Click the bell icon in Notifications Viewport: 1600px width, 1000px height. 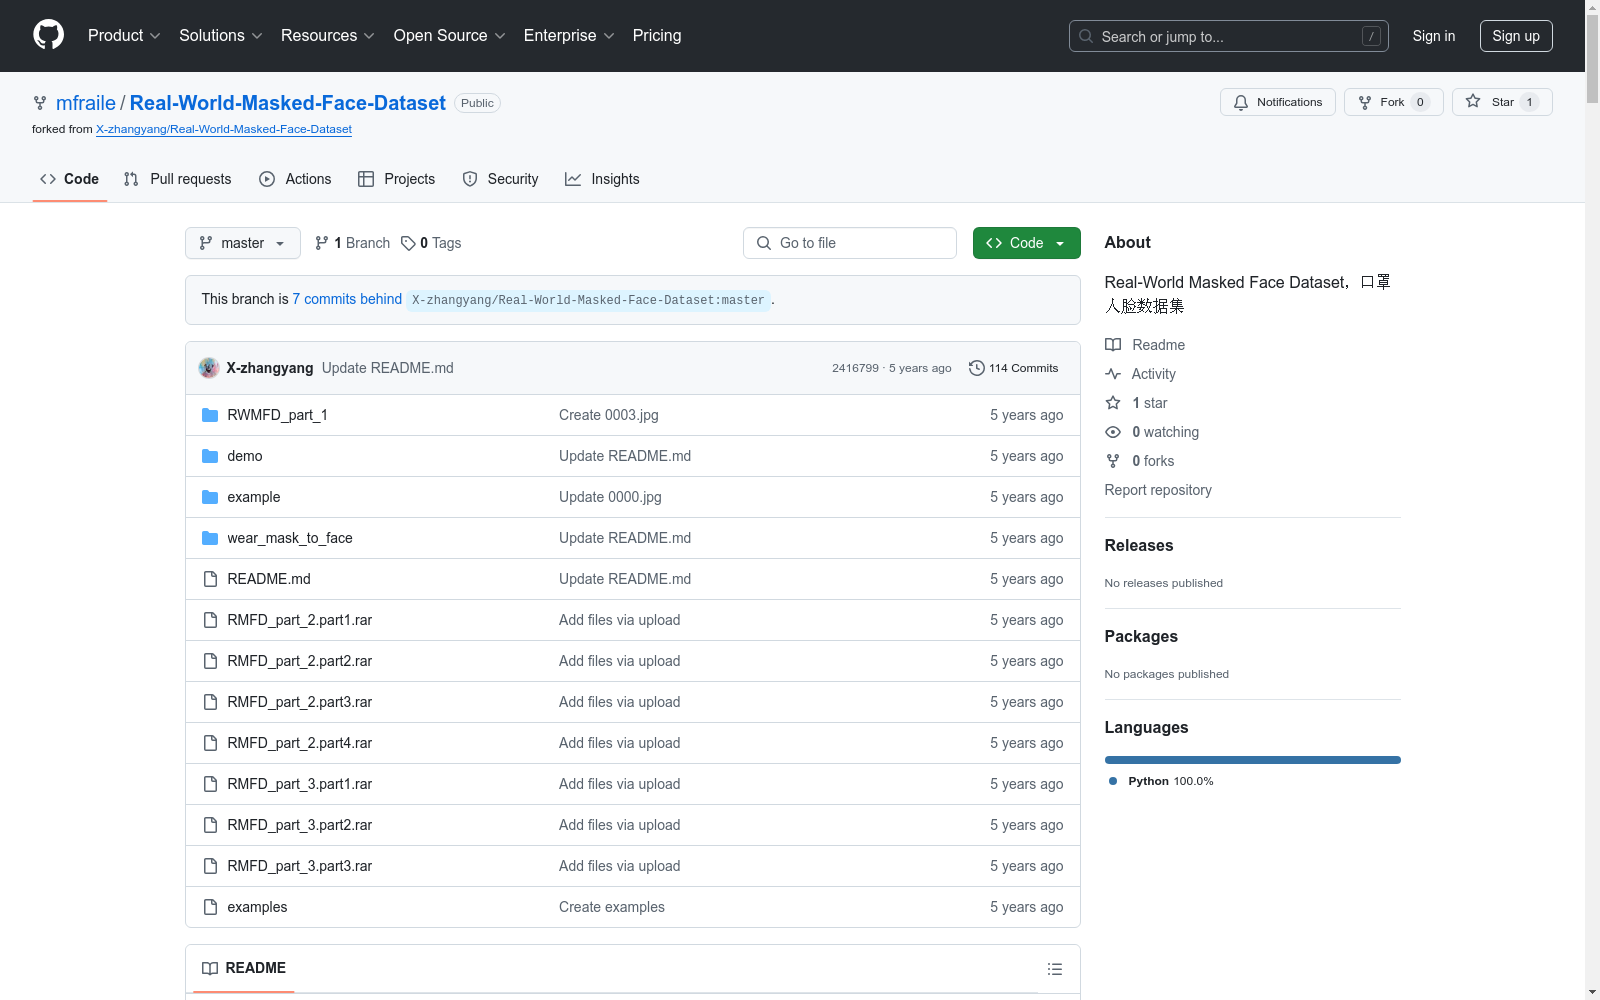(x=1241, y=102)
